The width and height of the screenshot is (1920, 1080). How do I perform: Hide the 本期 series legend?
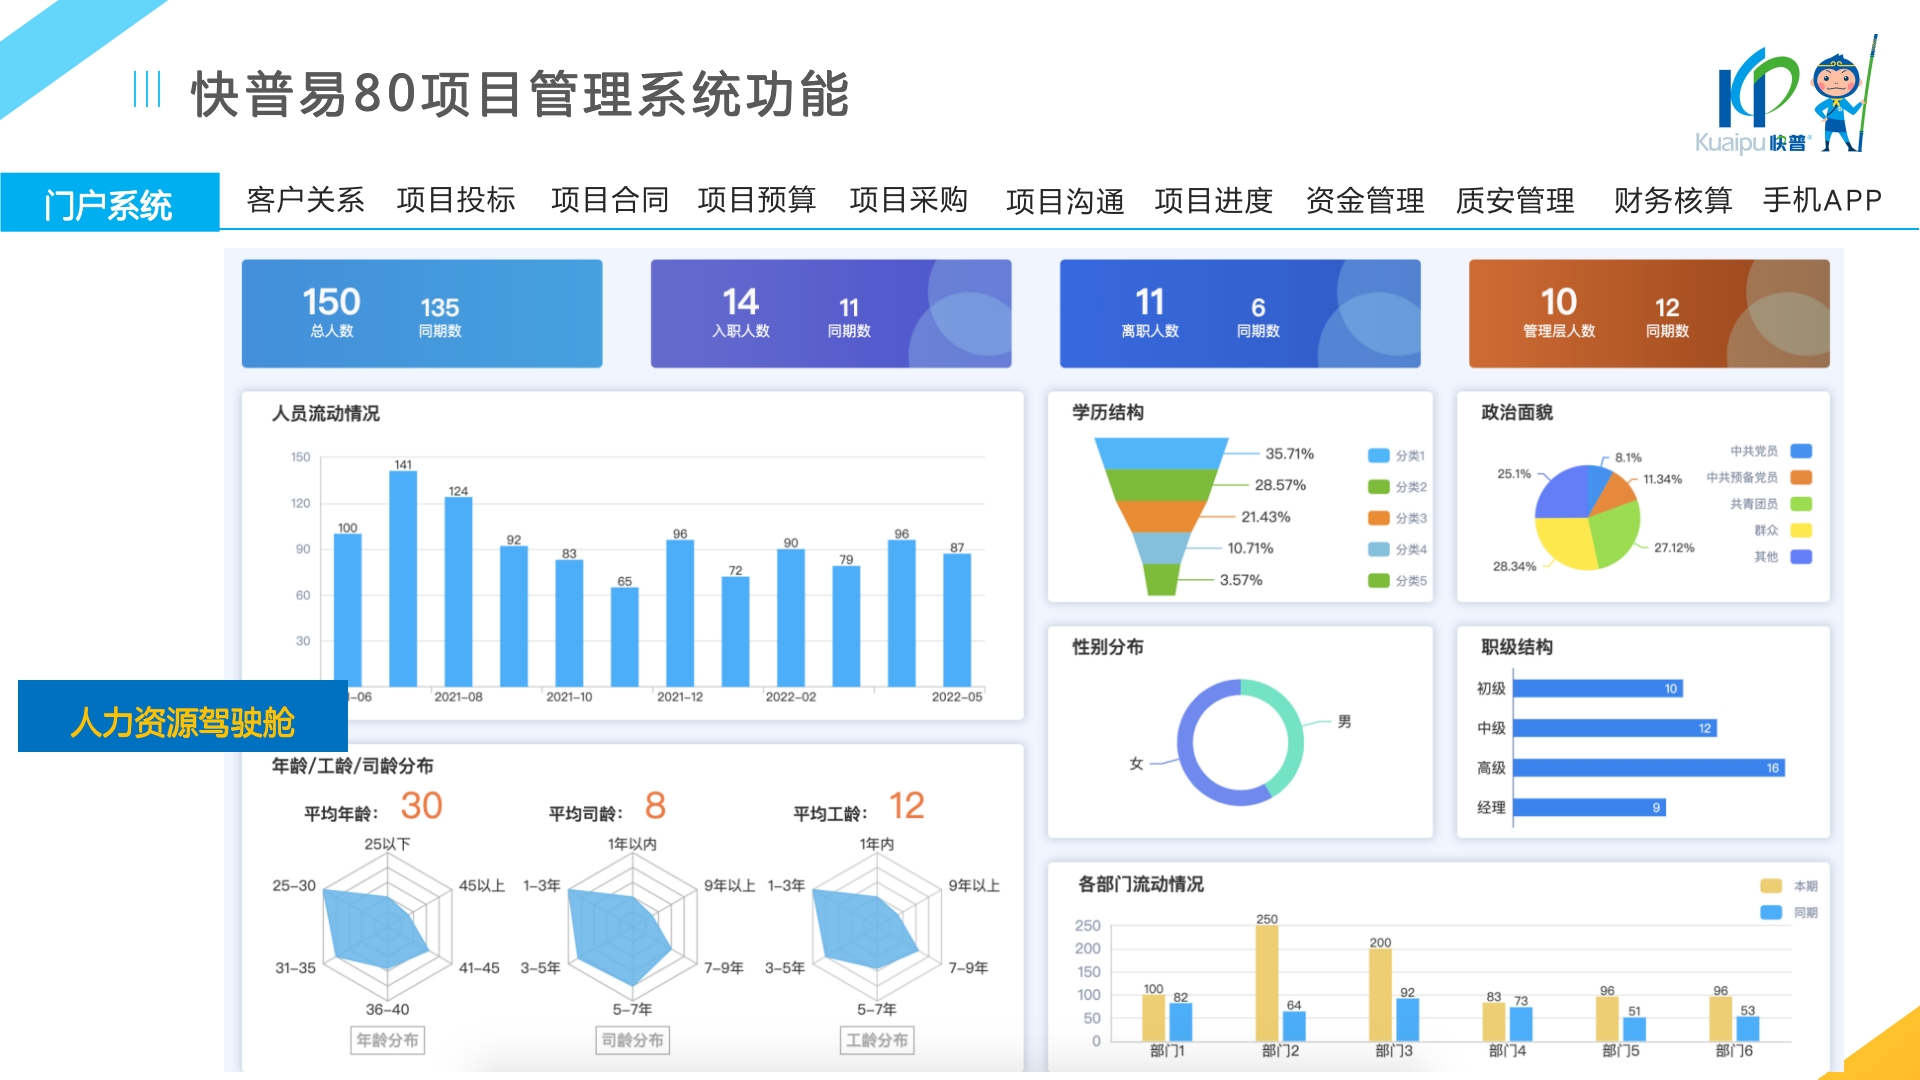tap(1771, 886)
